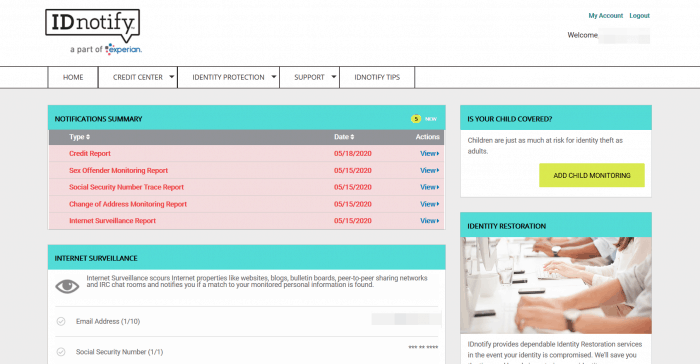Open Change of Address Monitoring Report title
Viewport: 700px width, 364px height.
coord(128,204)
